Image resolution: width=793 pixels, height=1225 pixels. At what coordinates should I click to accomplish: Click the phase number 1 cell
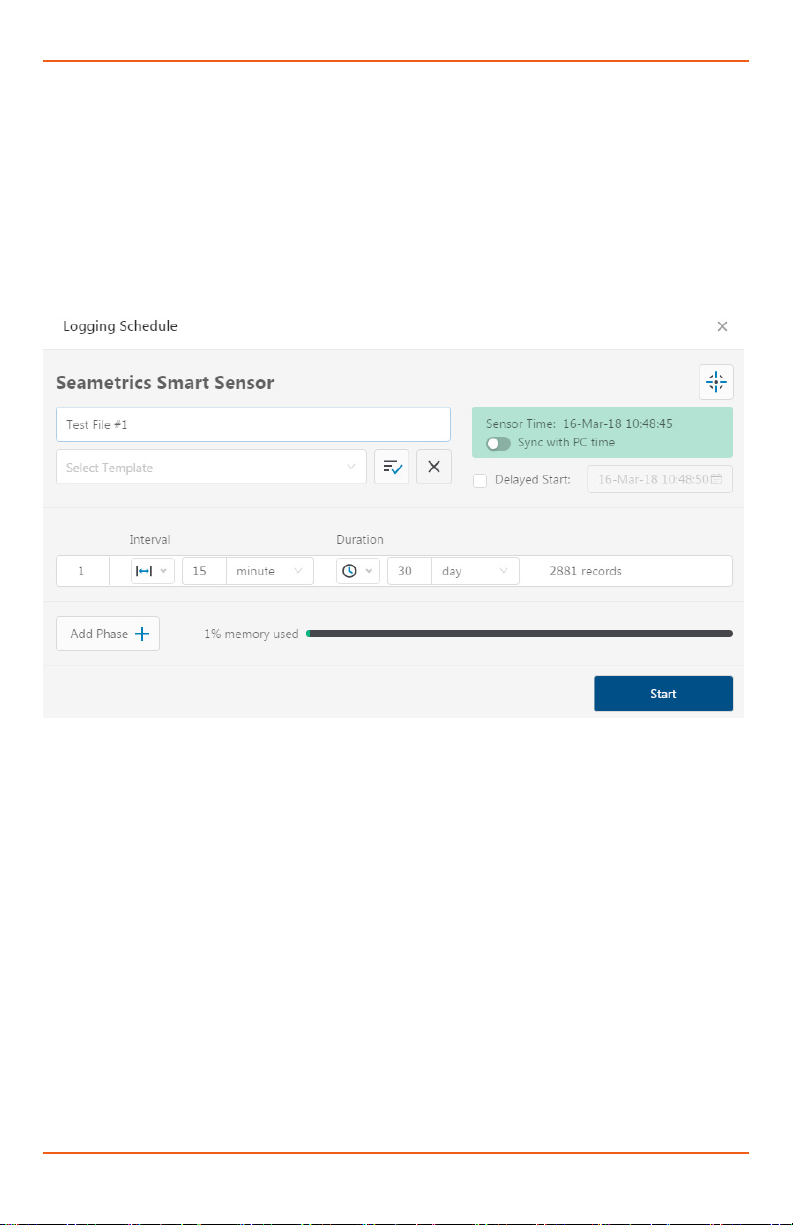tap(82, 571)
